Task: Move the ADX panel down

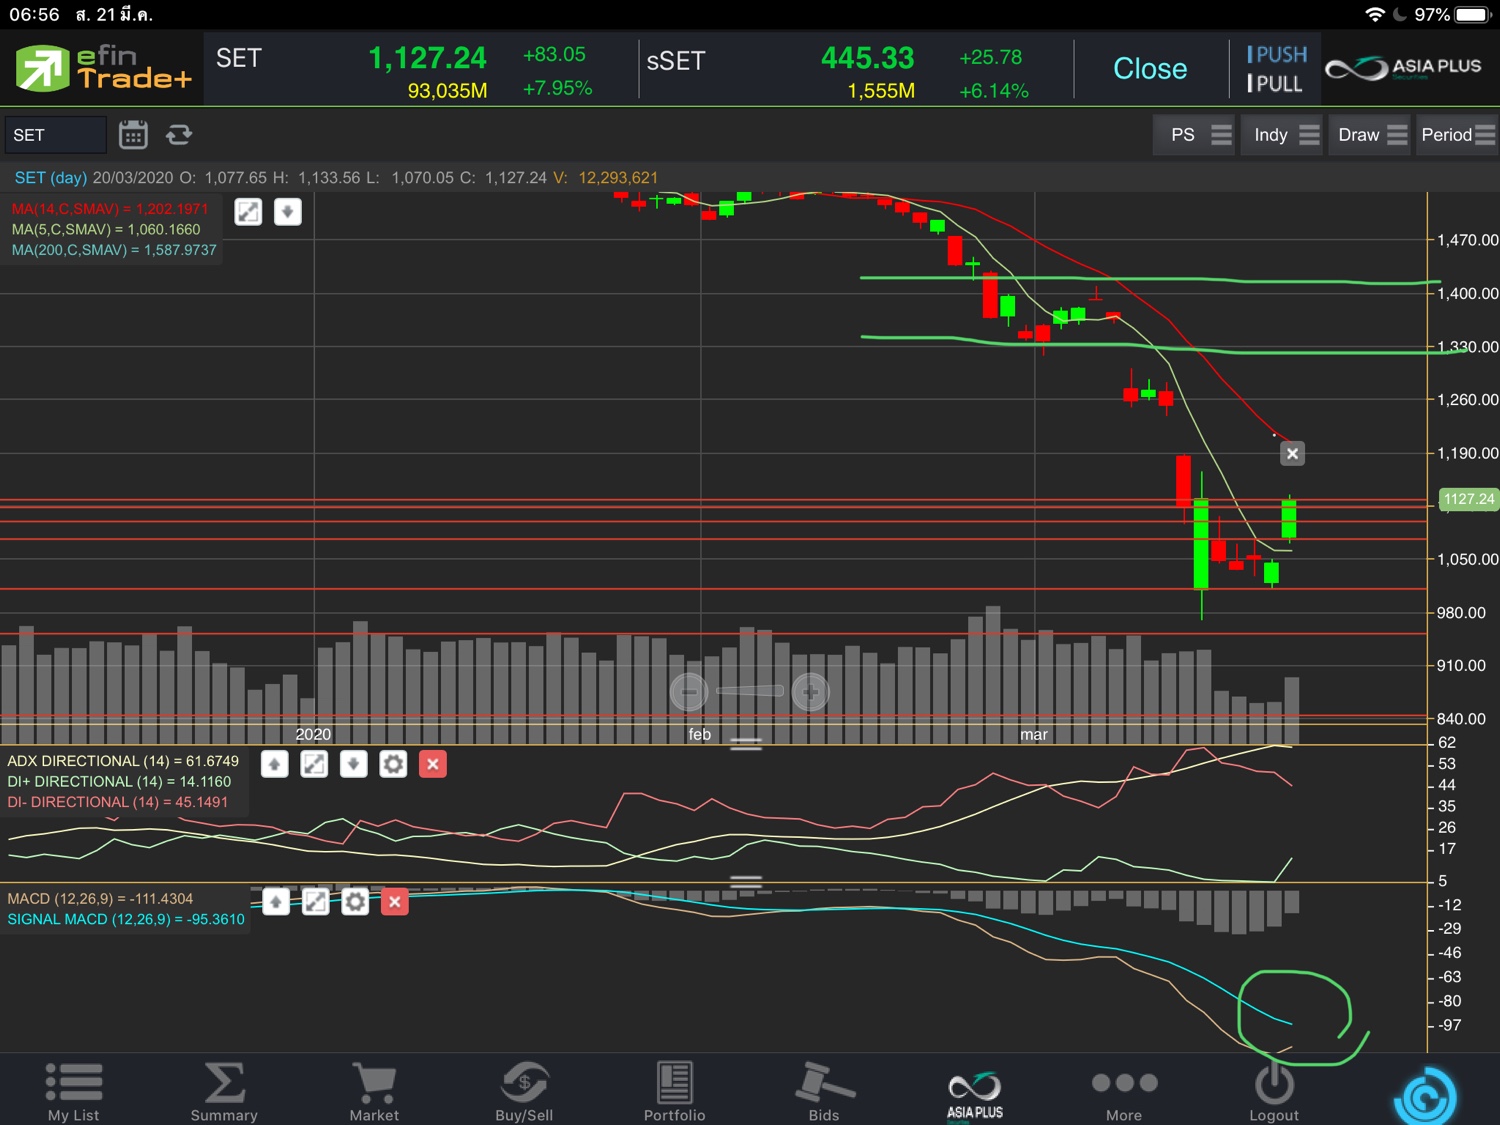Action: [x=353, y=764]
